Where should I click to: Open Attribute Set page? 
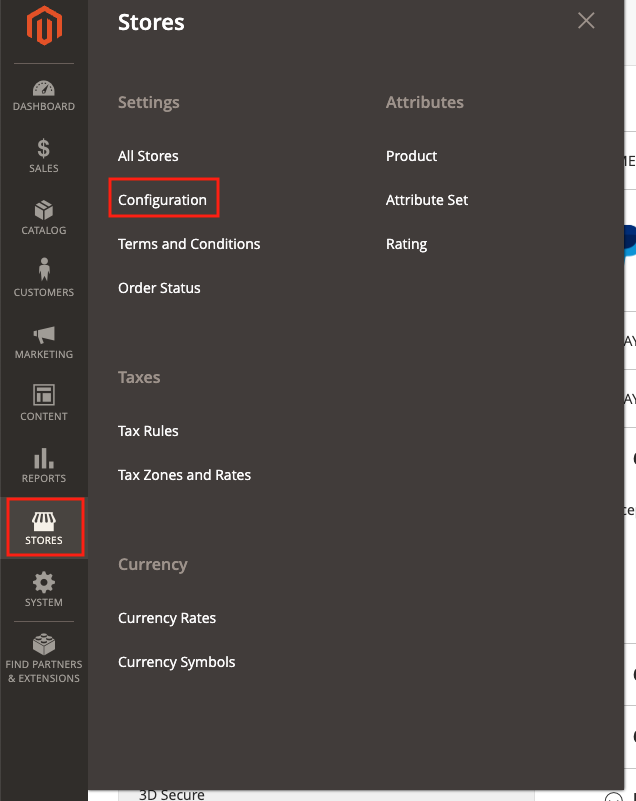tap(427, 200)
